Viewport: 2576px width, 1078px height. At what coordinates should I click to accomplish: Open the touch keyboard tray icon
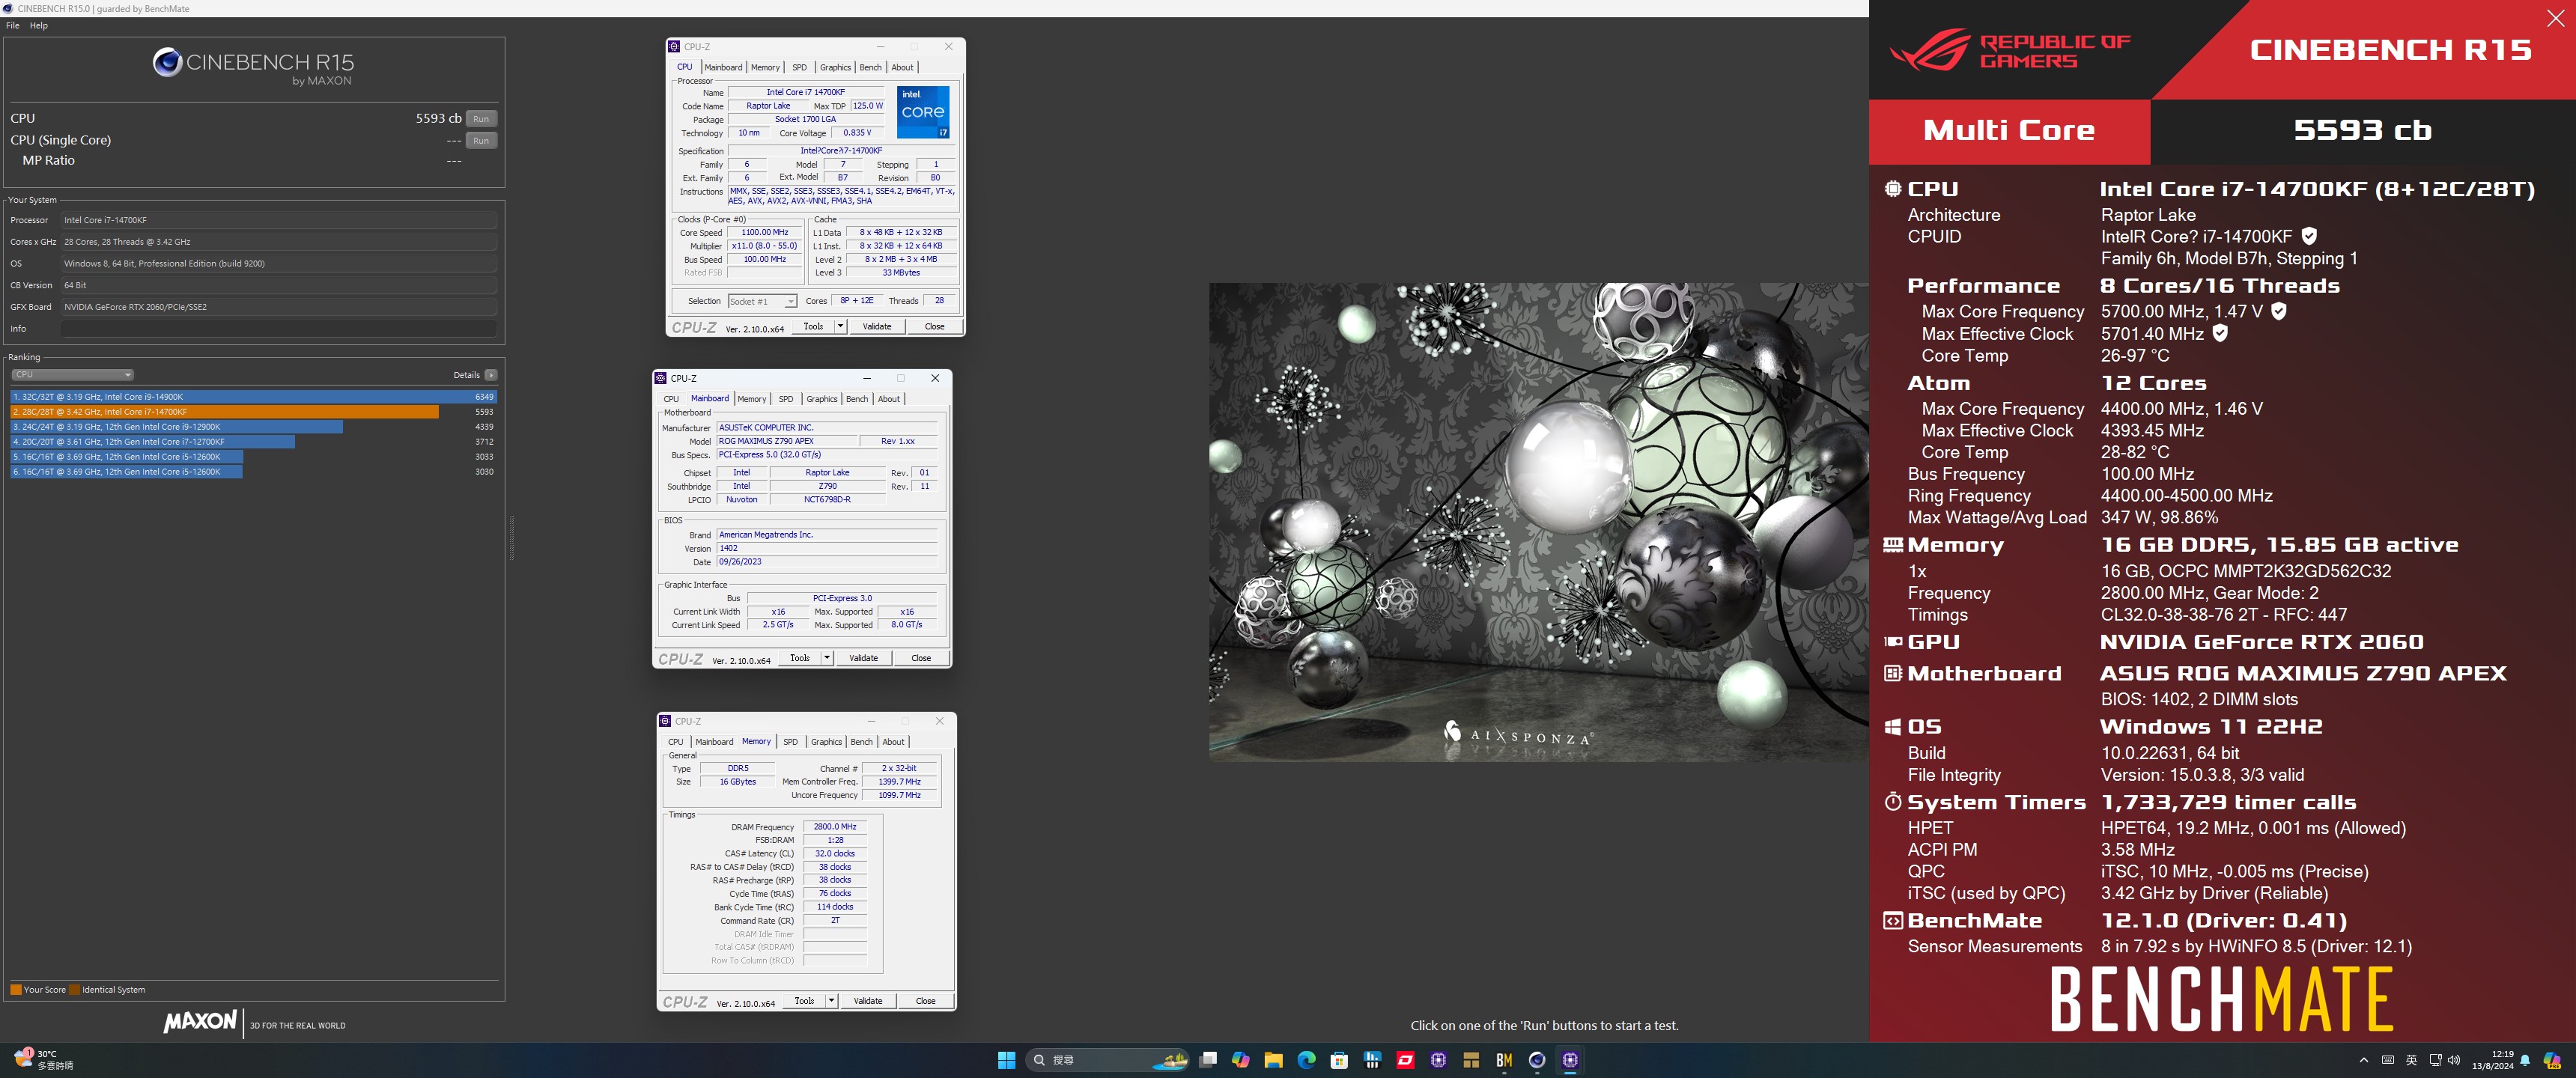point(2387,1060)
